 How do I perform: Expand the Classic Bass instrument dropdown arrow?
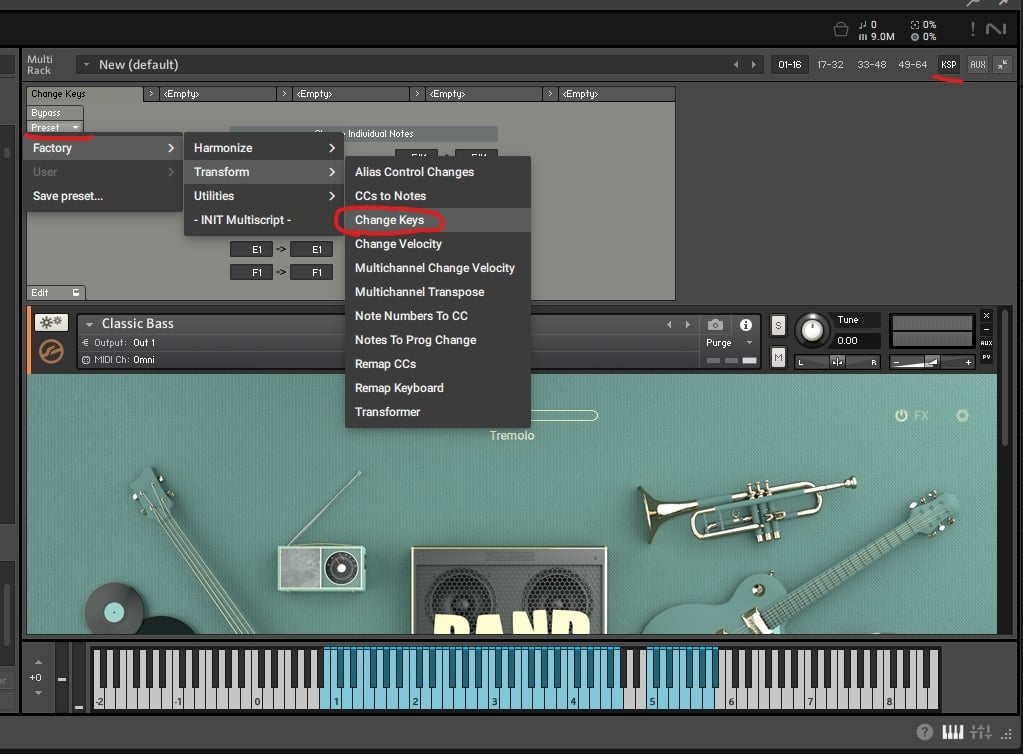click(x=89, y=324)
